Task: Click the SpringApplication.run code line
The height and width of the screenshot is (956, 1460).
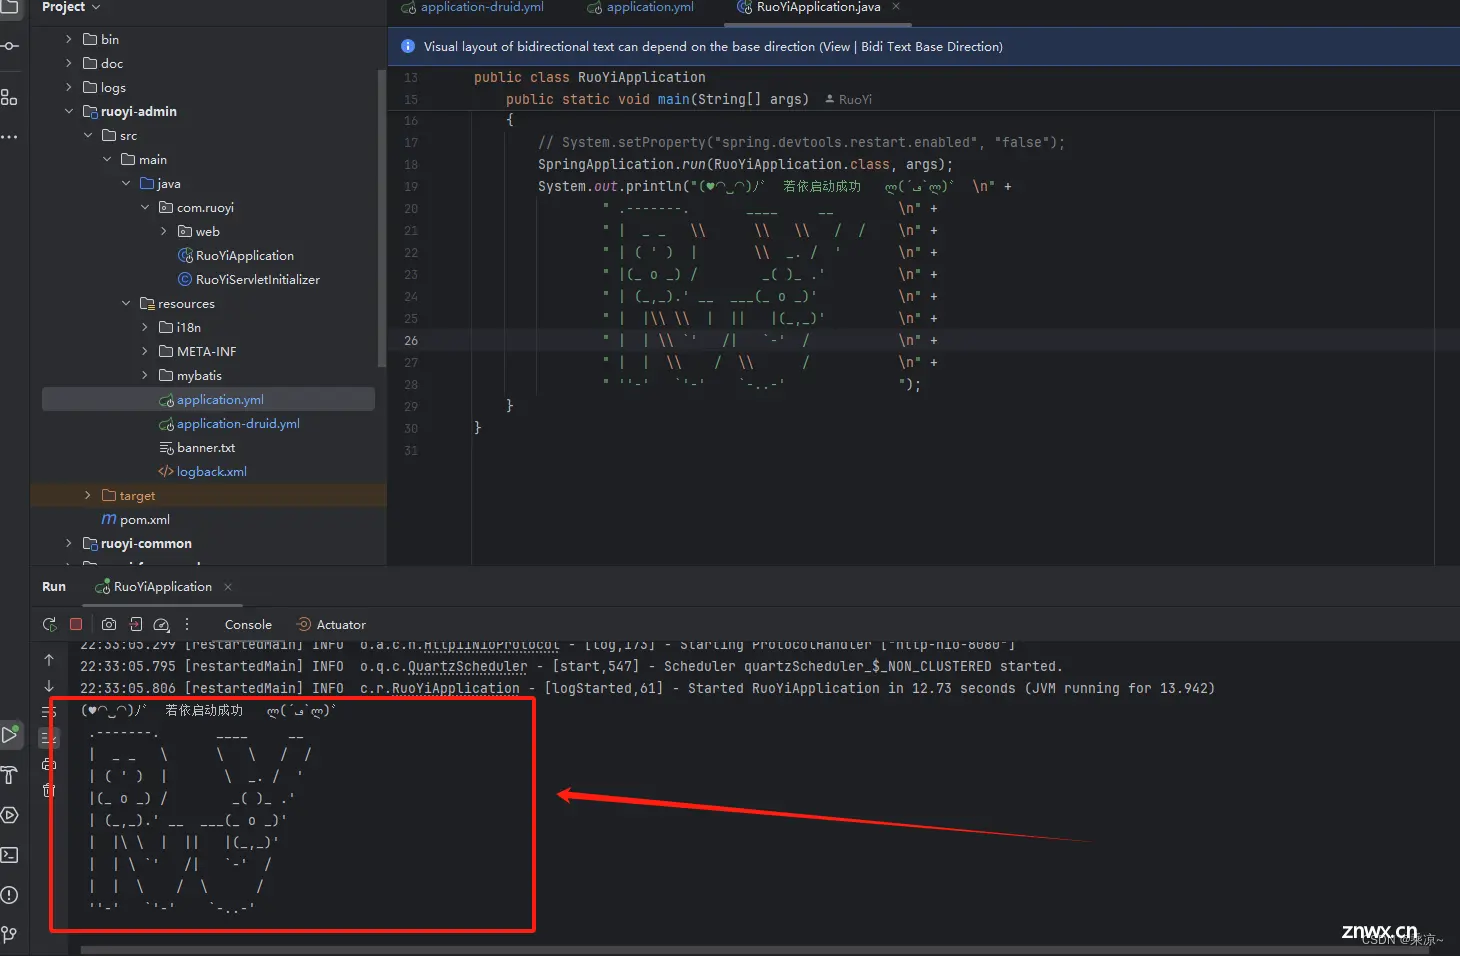Action: (x=745, y=164)
